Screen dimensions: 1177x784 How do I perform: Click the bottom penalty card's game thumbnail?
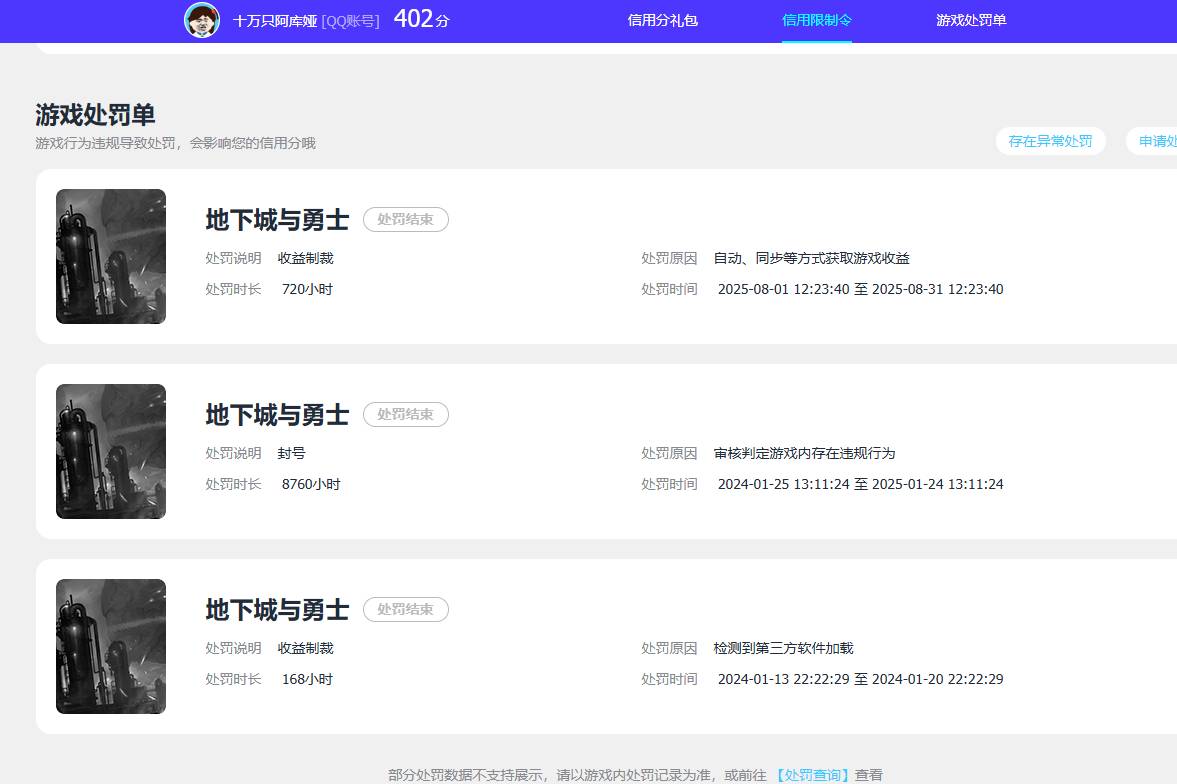click(x=110, y=646)
